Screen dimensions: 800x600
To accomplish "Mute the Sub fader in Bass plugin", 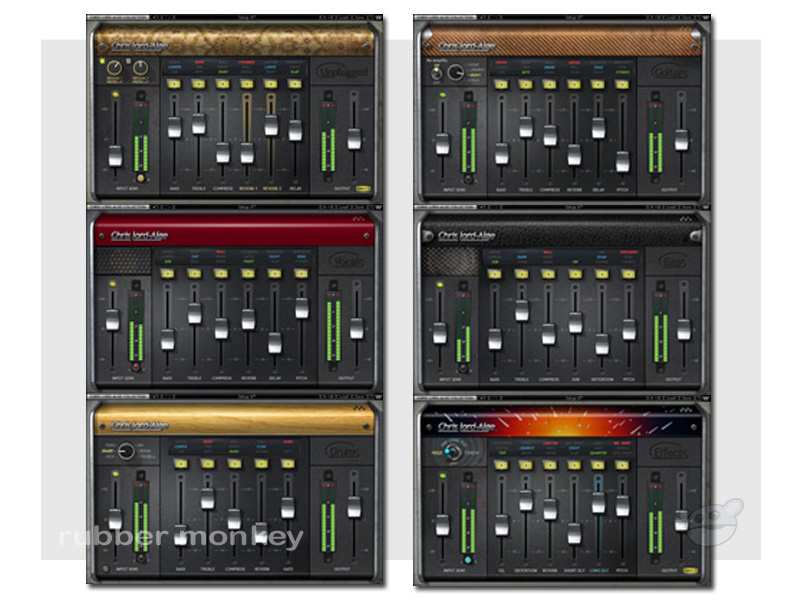I will coord(575,288).
